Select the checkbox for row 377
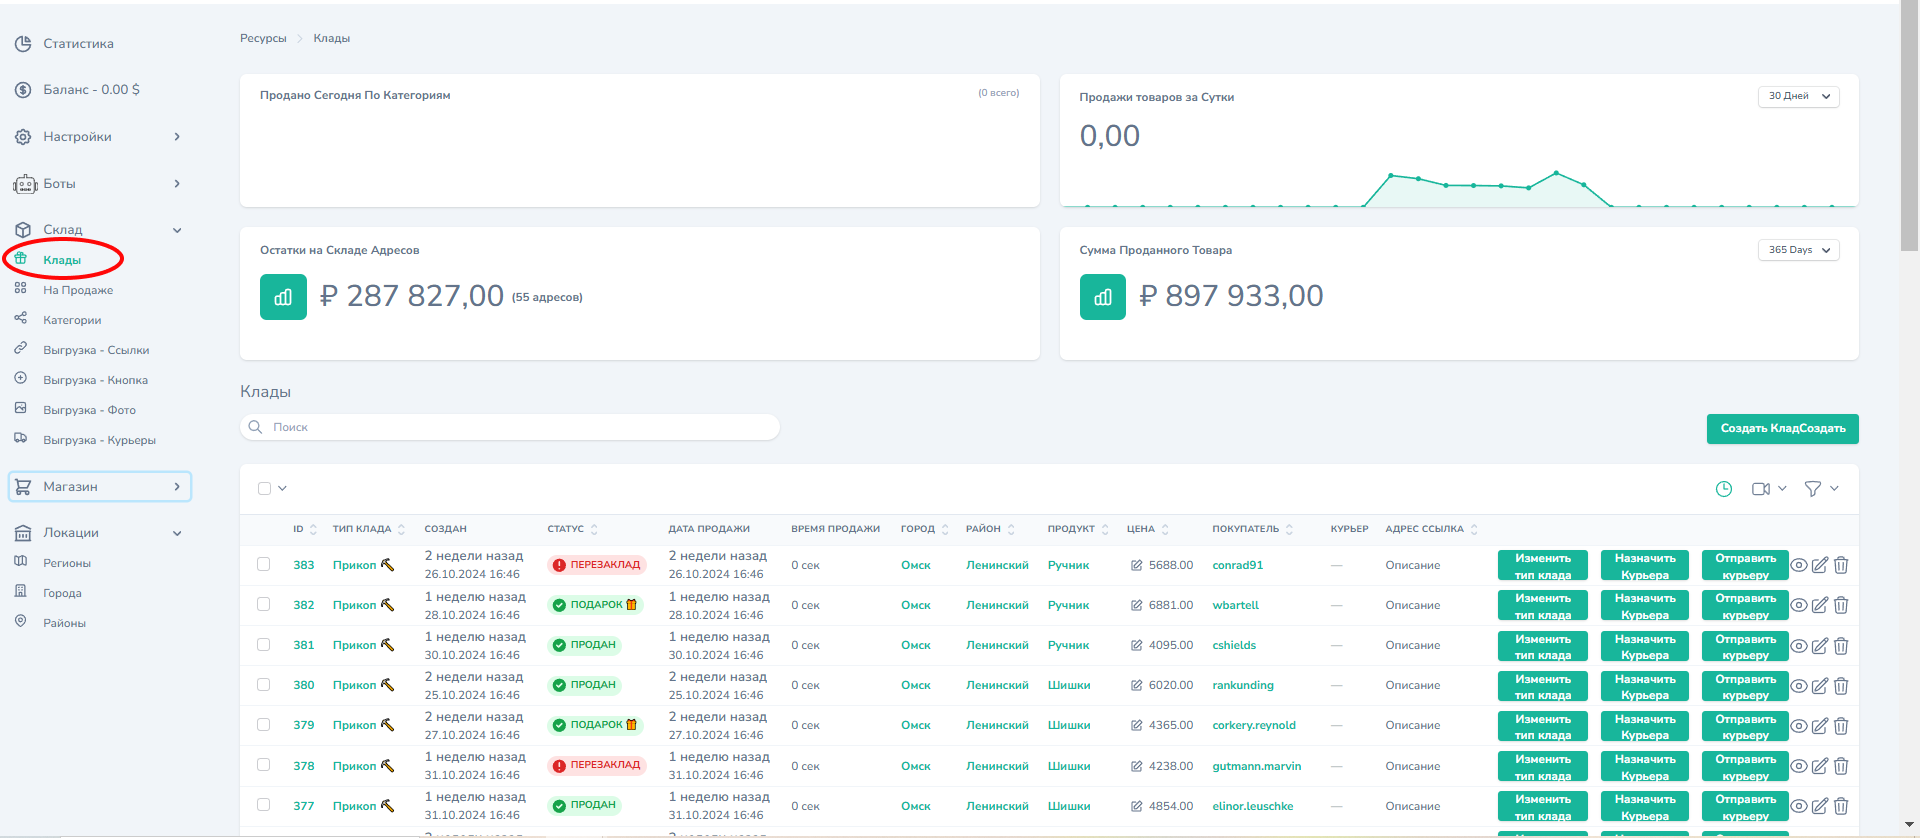Screen dimensions: 1920x838 point(264,804)
